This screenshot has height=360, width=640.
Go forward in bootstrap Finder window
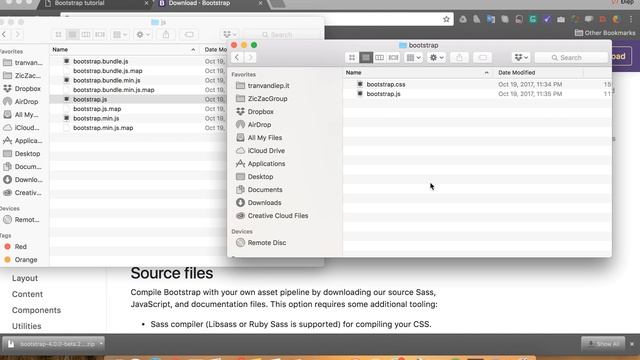pos(250,58)
